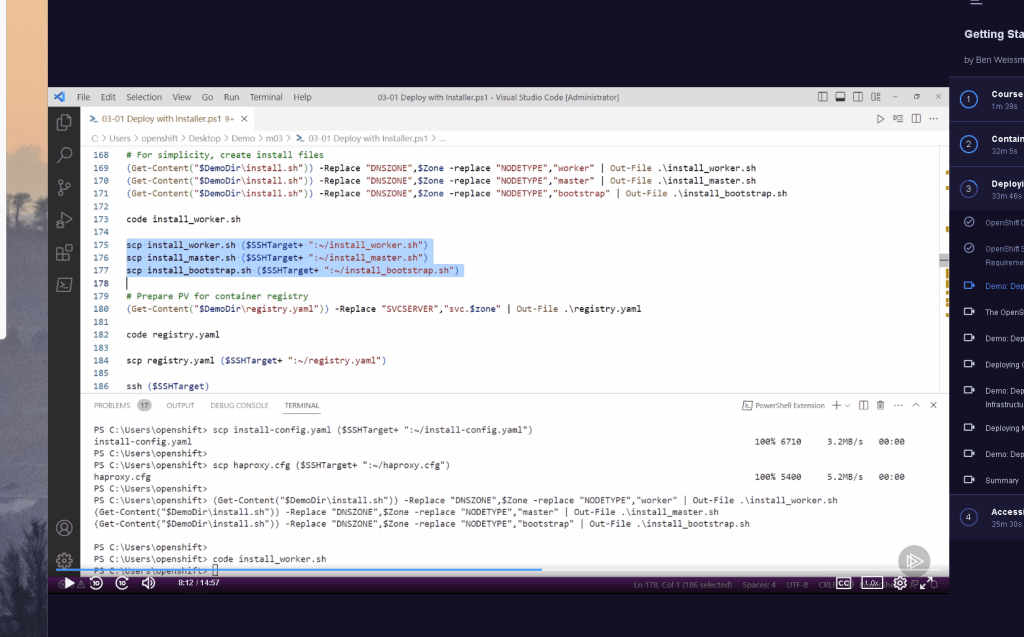Open the PowerShell sidebar icon
Screen dimensions: 1024x637
coord(64,285)
